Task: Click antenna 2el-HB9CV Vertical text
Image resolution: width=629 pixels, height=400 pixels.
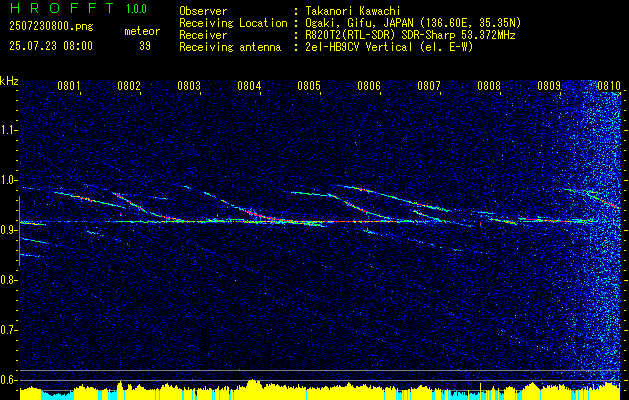Action: coord(390,47)
